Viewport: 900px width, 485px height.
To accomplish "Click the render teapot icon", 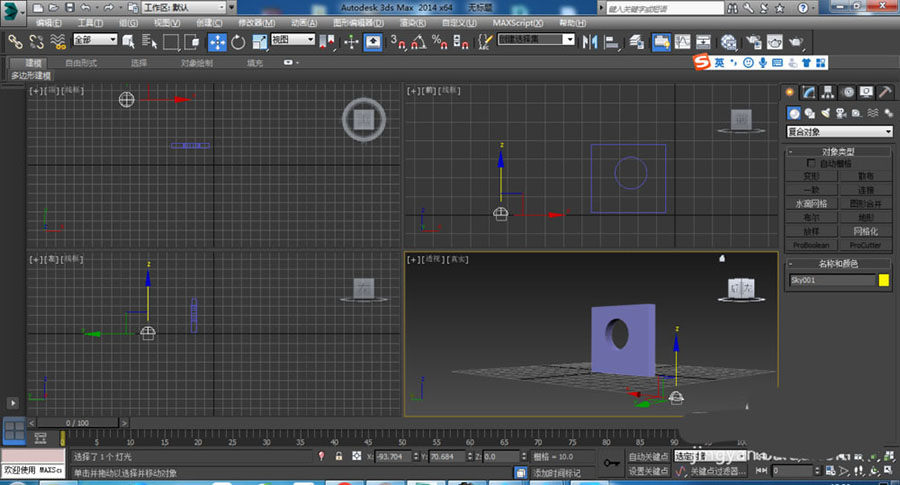I will point(795,42).
